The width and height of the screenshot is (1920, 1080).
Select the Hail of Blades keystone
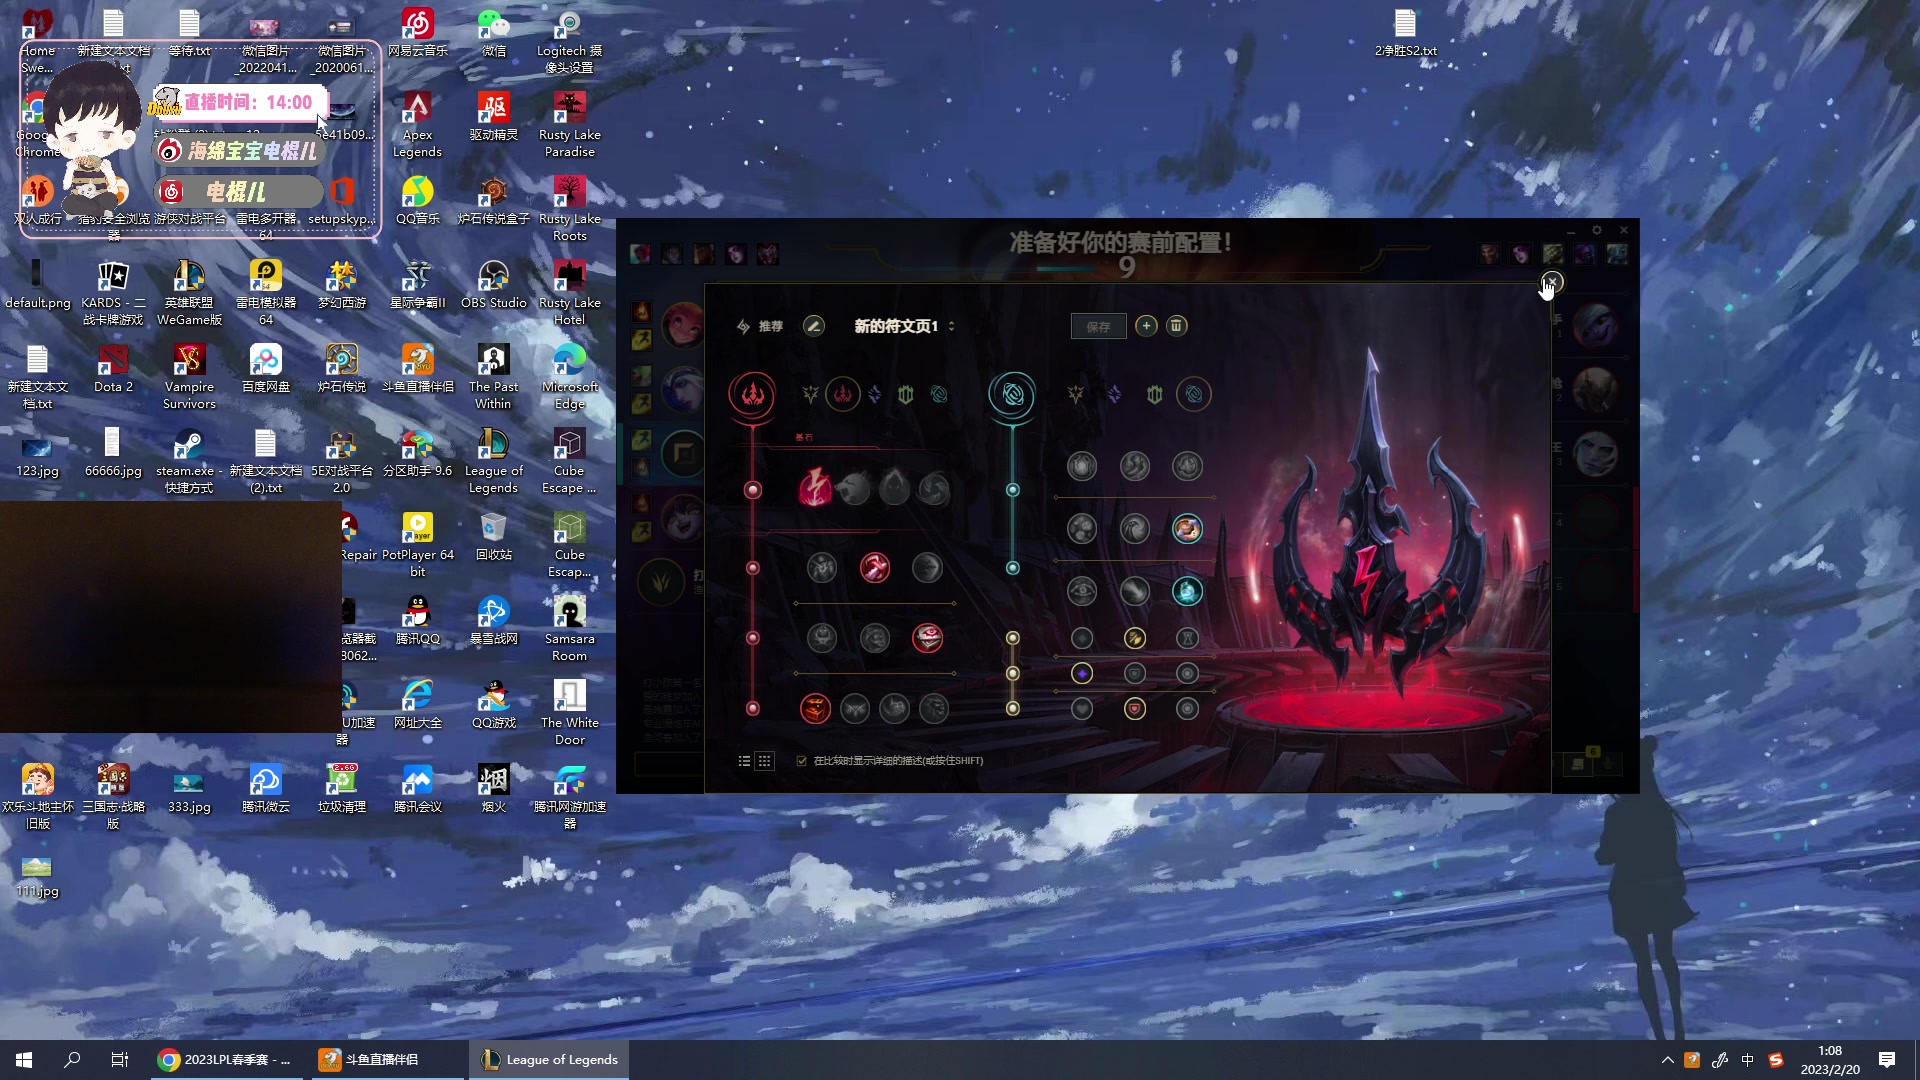(x=934, y=489)
